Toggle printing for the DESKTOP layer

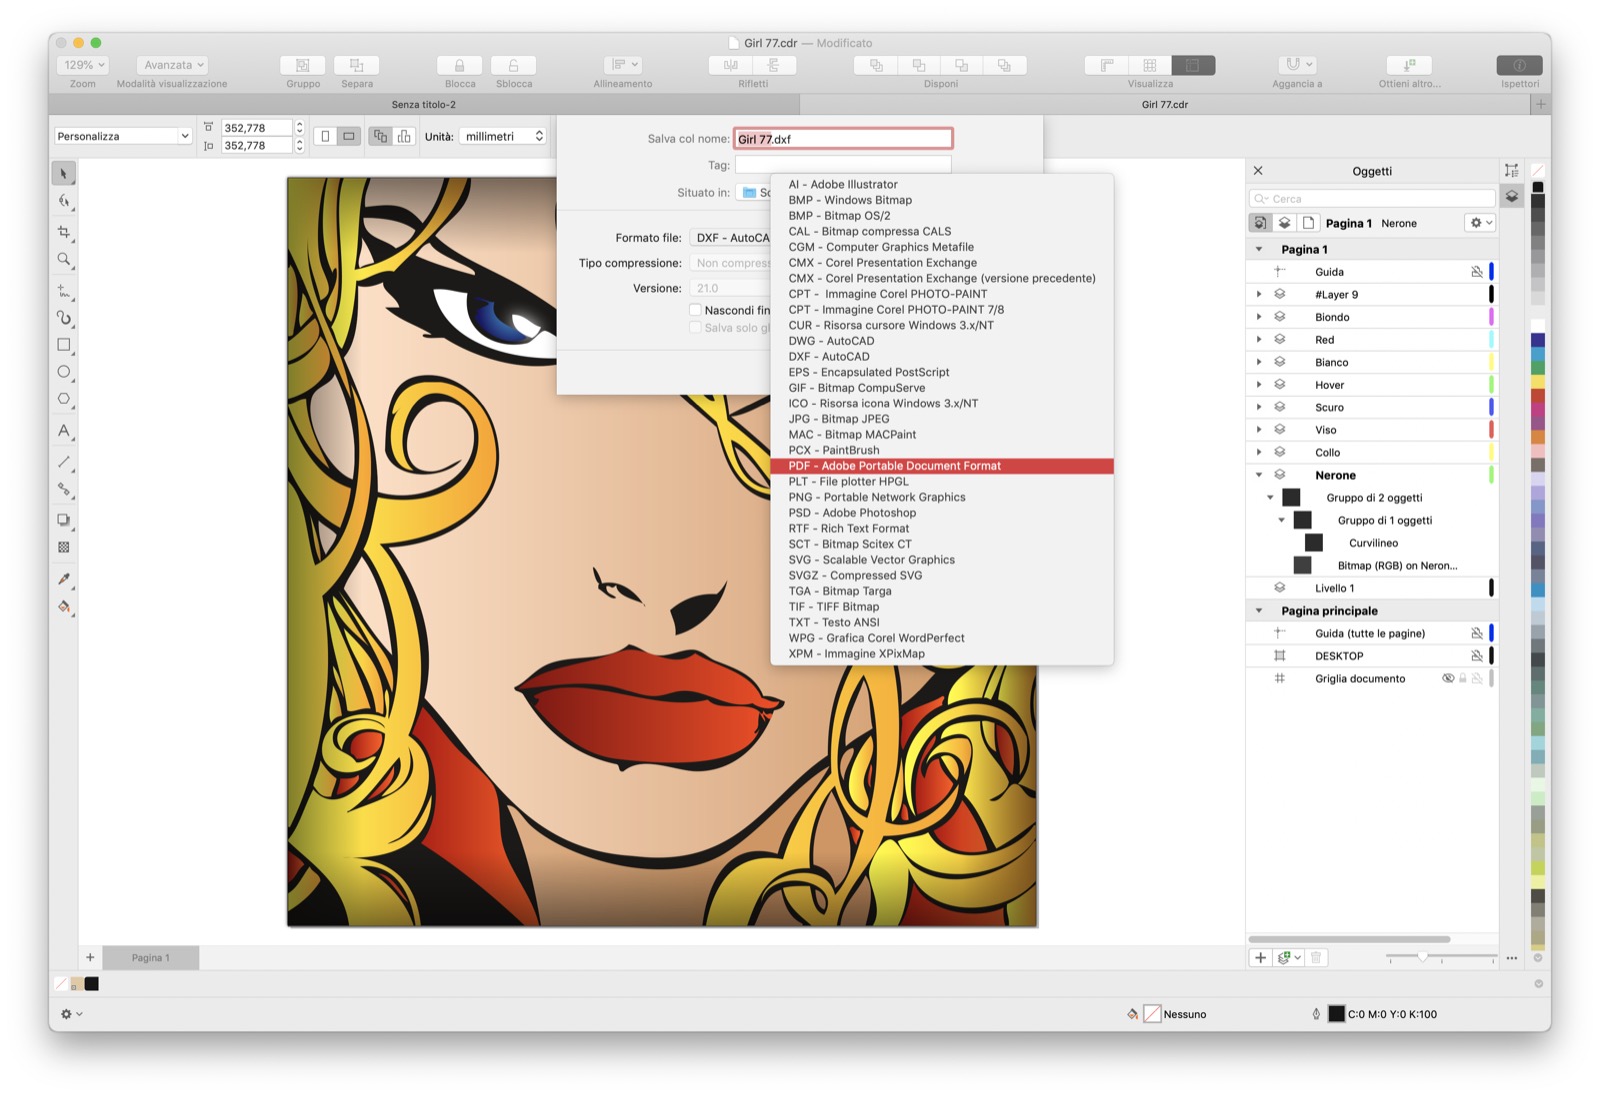coord(1476,656)
